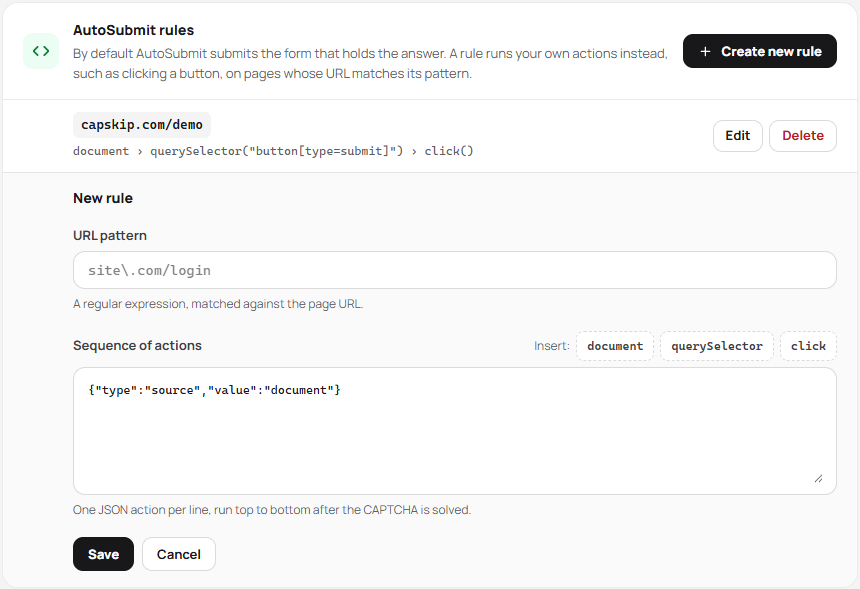The height and width of the screenshot is (589, 860).
Task: Click the New rule heading
Action: [x=103, y=198]
